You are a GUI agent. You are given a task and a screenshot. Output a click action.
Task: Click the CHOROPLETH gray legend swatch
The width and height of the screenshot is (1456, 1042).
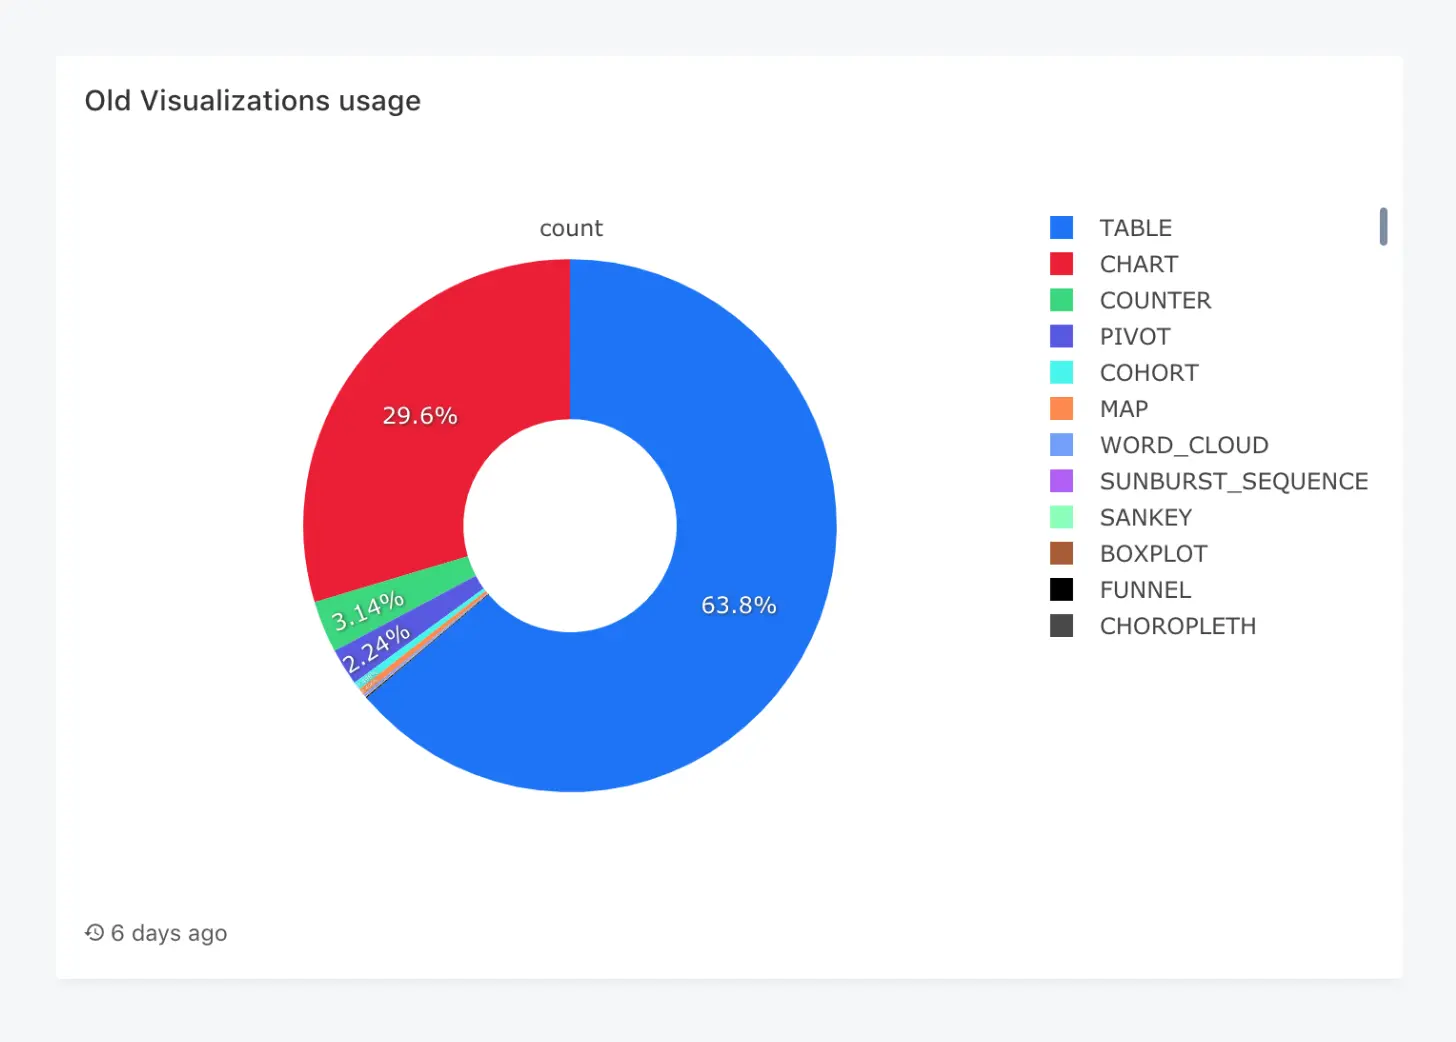(1061, 625)
